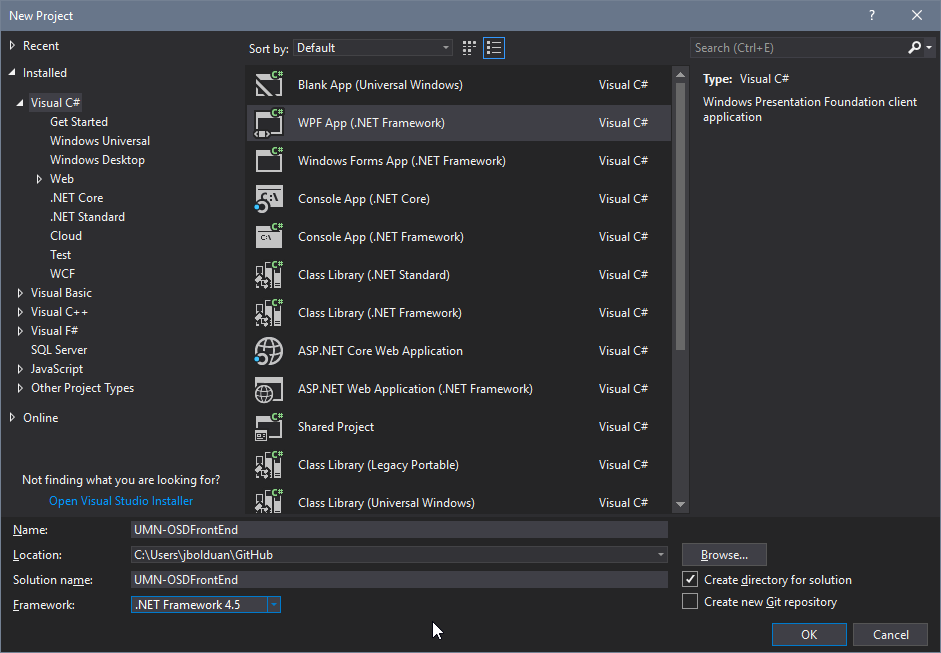Click the scroll down arrow of template list
The image size is (941, 653).
(x=680, y=504)
